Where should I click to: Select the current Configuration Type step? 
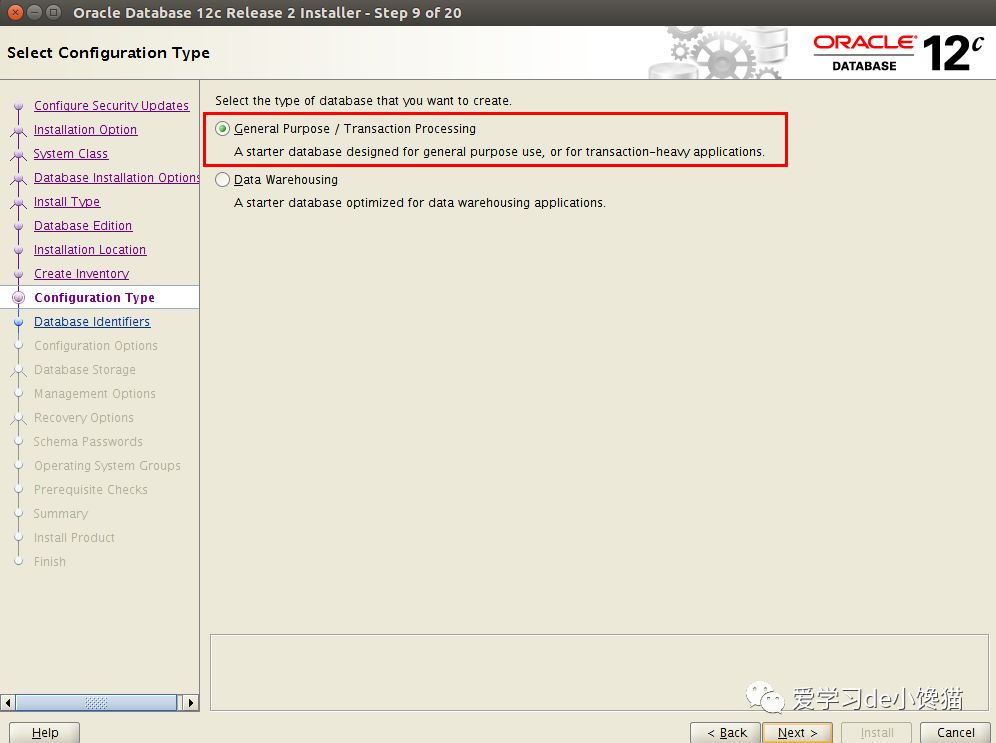[94, 297]
